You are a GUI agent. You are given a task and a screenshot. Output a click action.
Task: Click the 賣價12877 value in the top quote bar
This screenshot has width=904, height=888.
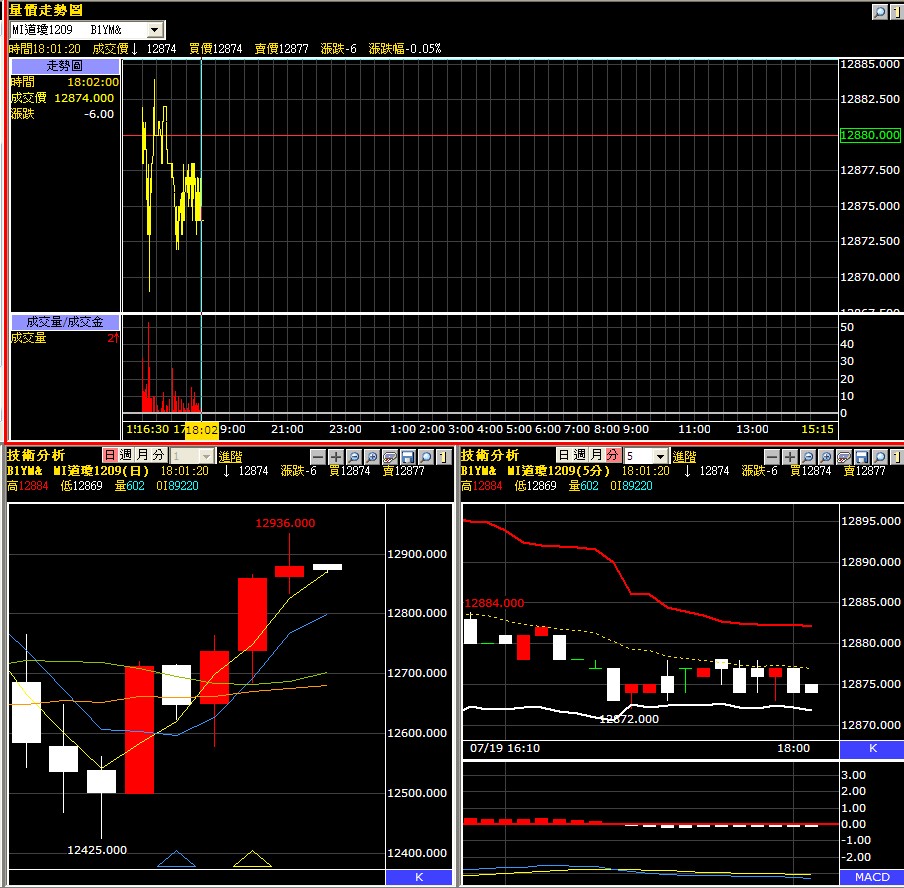282,48
